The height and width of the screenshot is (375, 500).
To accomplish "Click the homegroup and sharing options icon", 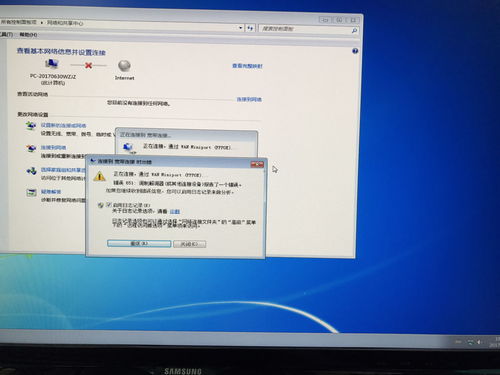I will pos(32,171).
